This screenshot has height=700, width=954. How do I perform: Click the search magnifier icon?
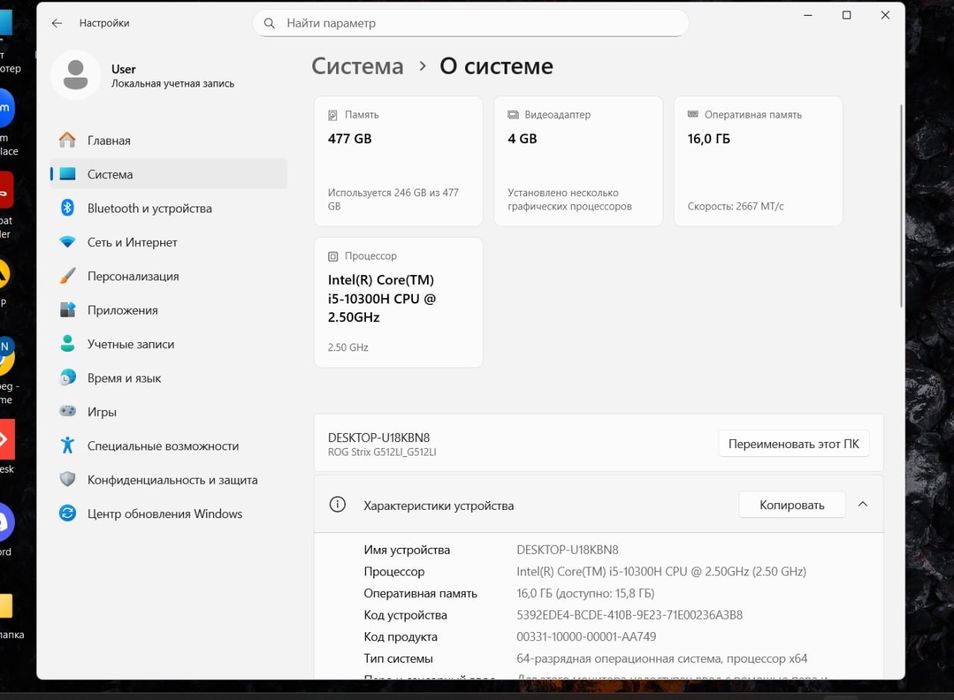point(269,23)
